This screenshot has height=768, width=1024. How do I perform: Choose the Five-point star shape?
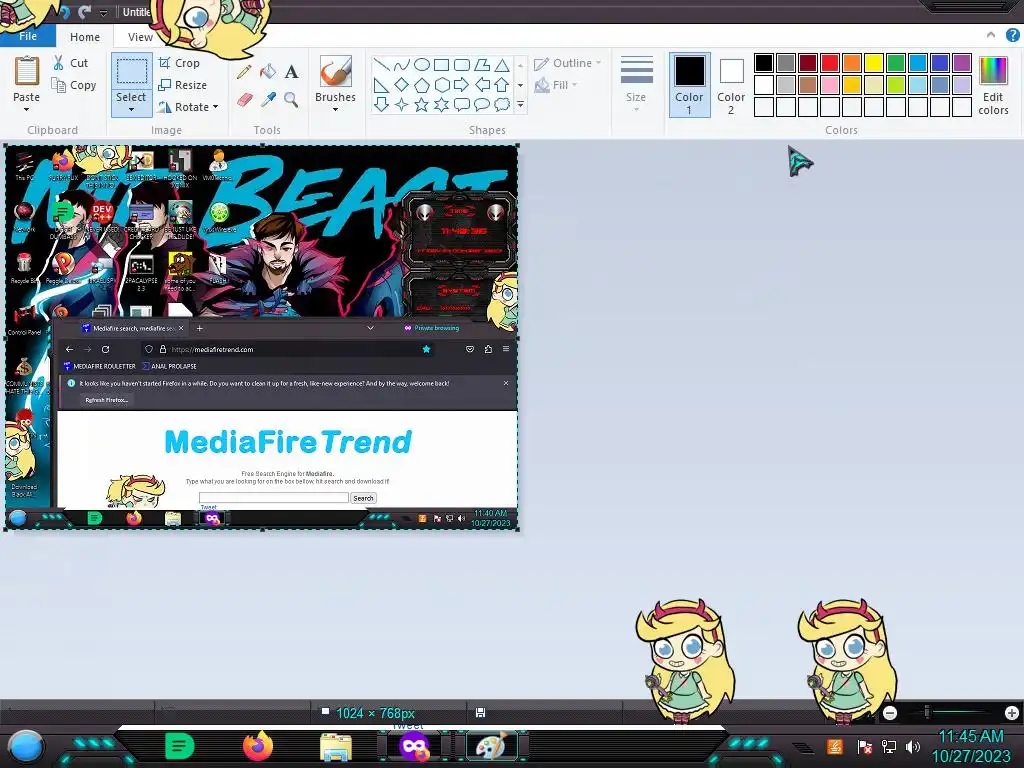pos(422,104)
